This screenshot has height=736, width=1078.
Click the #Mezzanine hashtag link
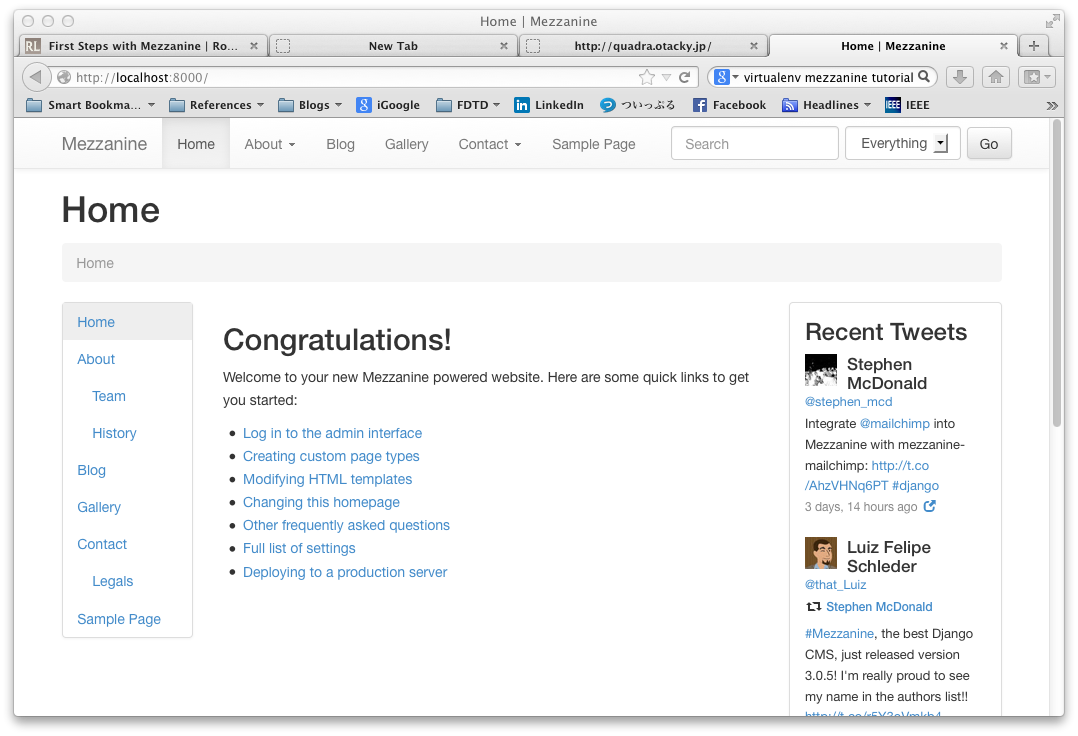839,634
